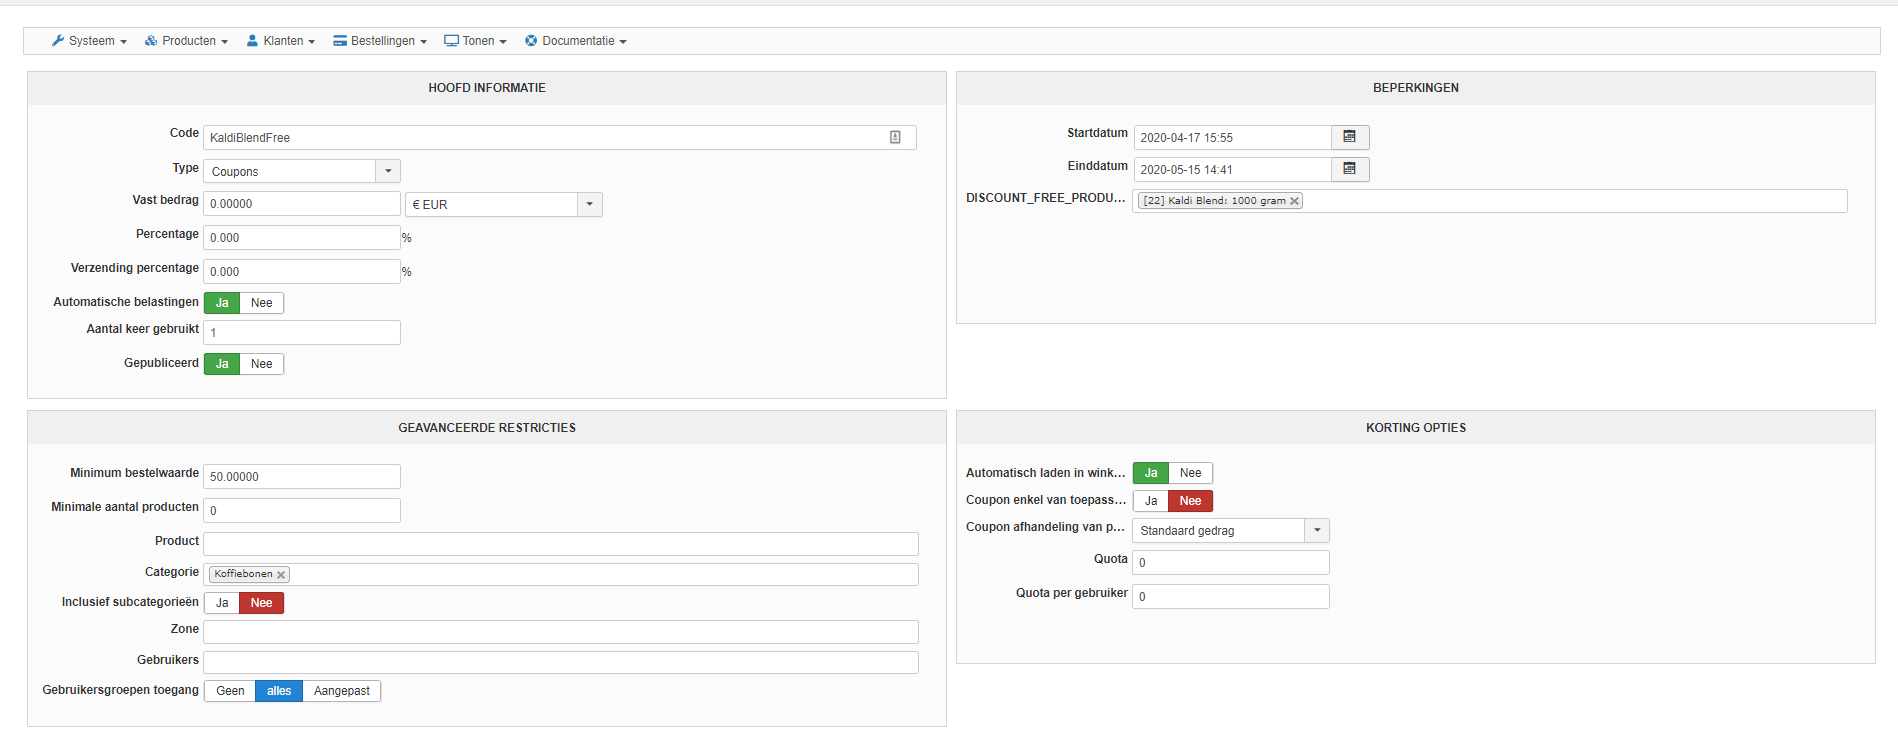Open the Documentatie menu
This screenshot has height=751, width=1898.
pyautogui.click(x=577, y=41)
